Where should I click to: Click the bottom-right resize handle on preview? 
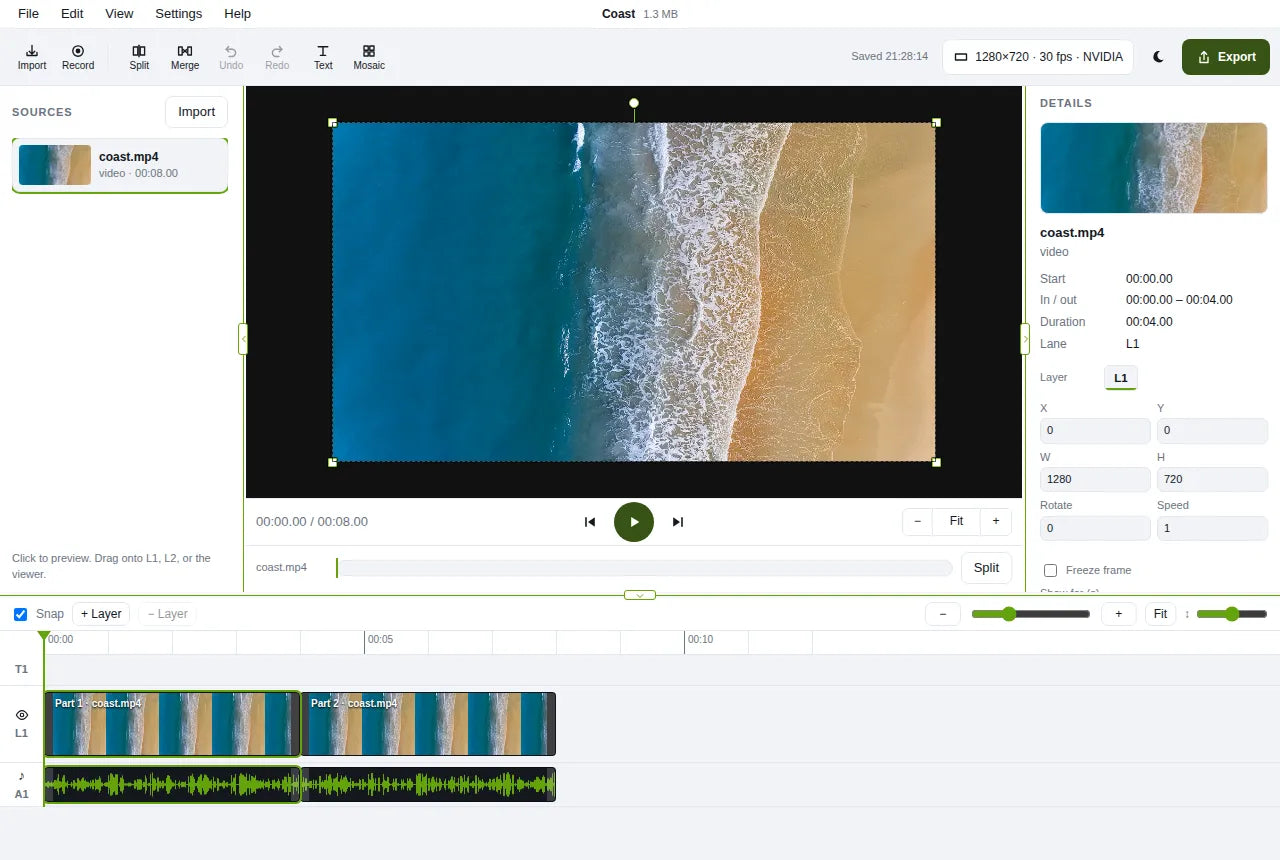pyautogui.click(x=936, y=462)
